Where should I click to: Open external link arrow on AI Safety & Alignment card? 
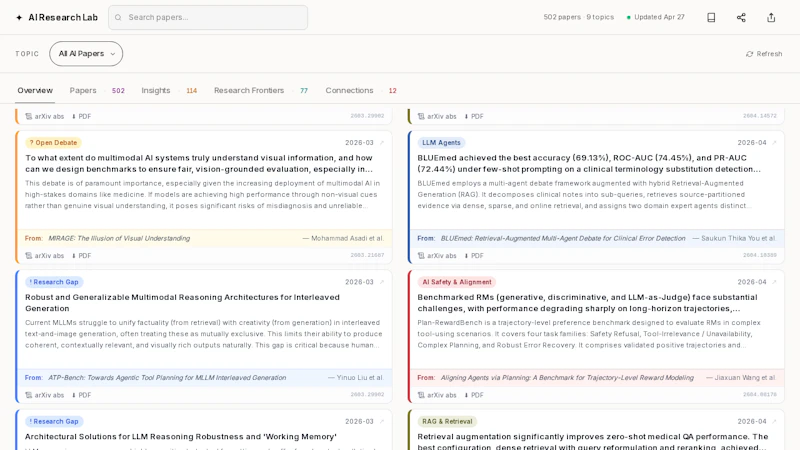point(774,282)
